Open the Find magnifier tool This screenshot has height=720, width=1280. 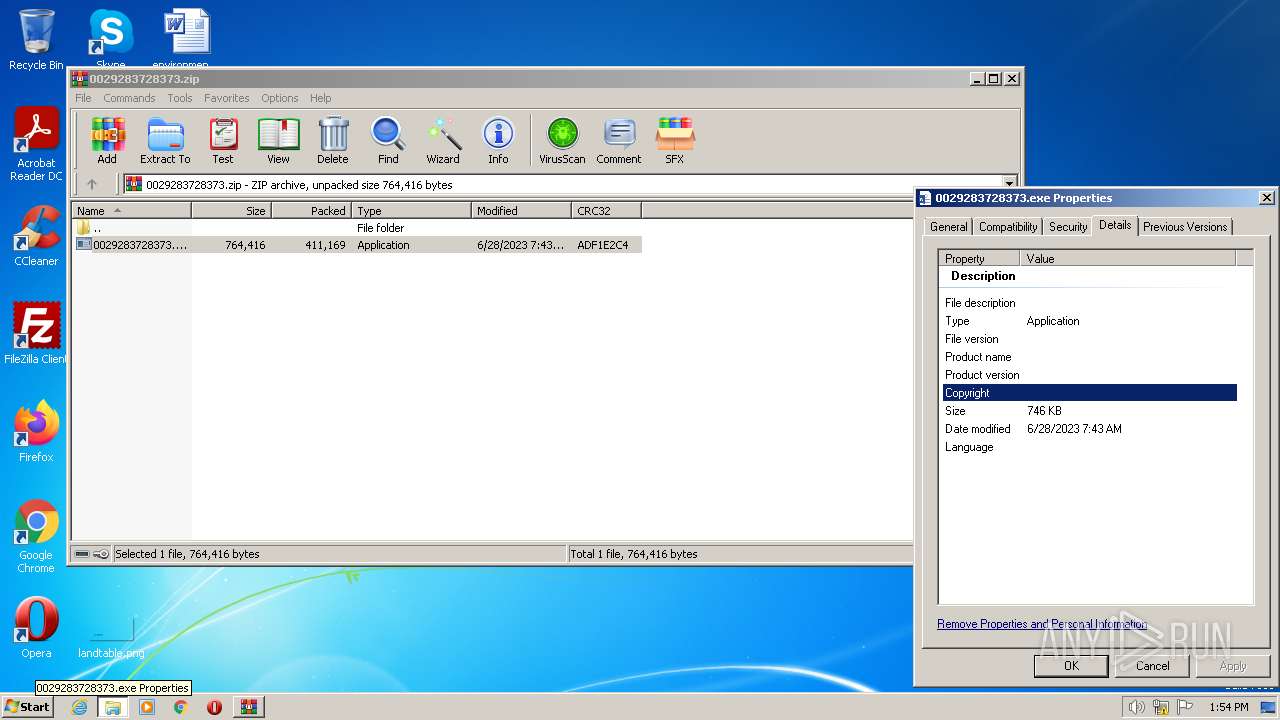point(388,140)
